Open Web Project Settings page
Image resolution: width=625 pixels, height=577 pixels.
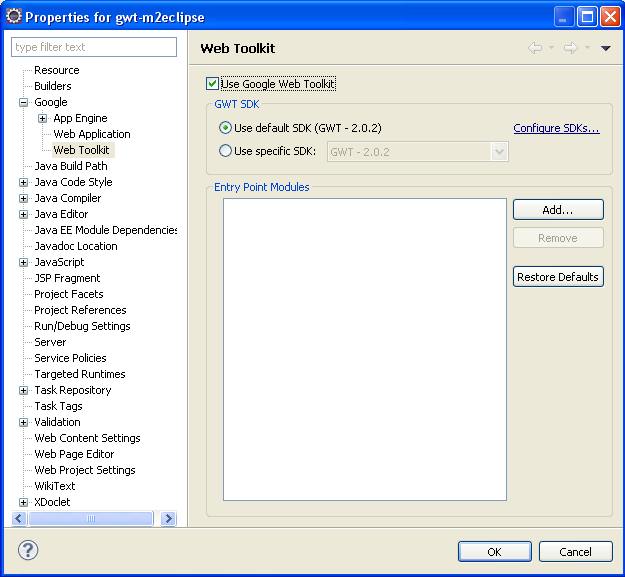click(x=85, y=470)
